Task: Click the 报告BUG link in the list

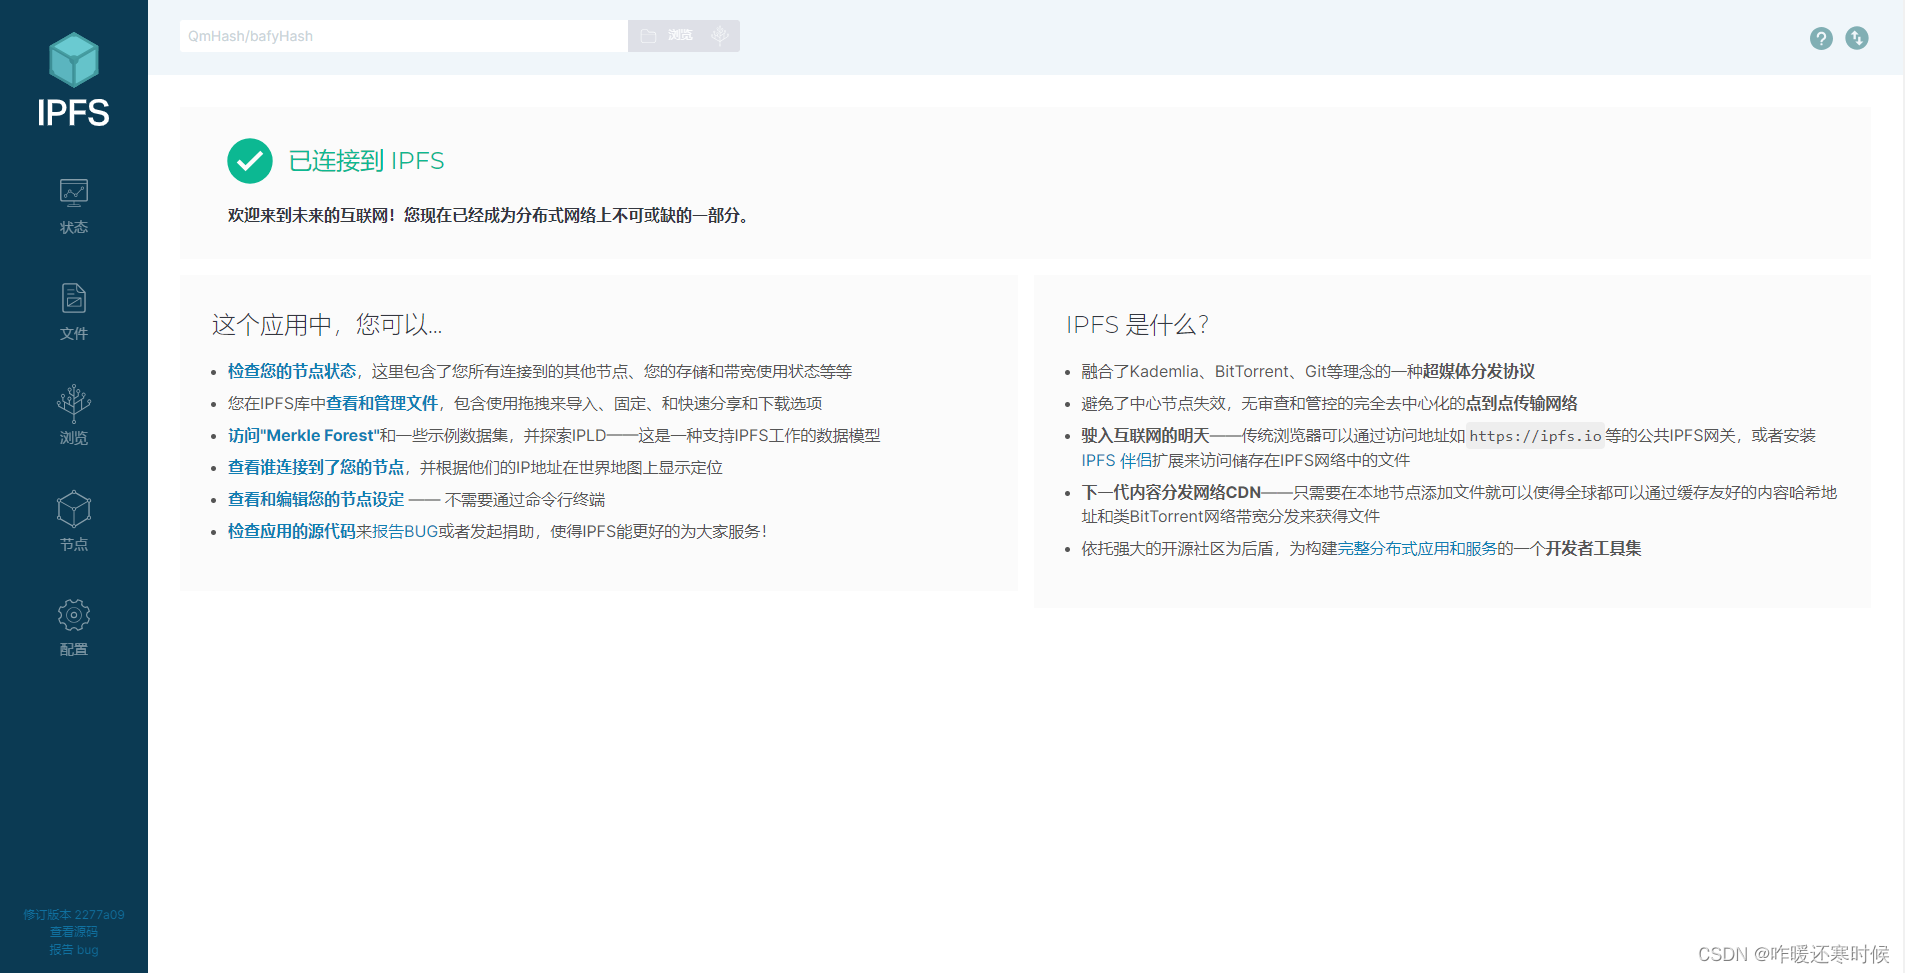Action: [x=405, y=531]
